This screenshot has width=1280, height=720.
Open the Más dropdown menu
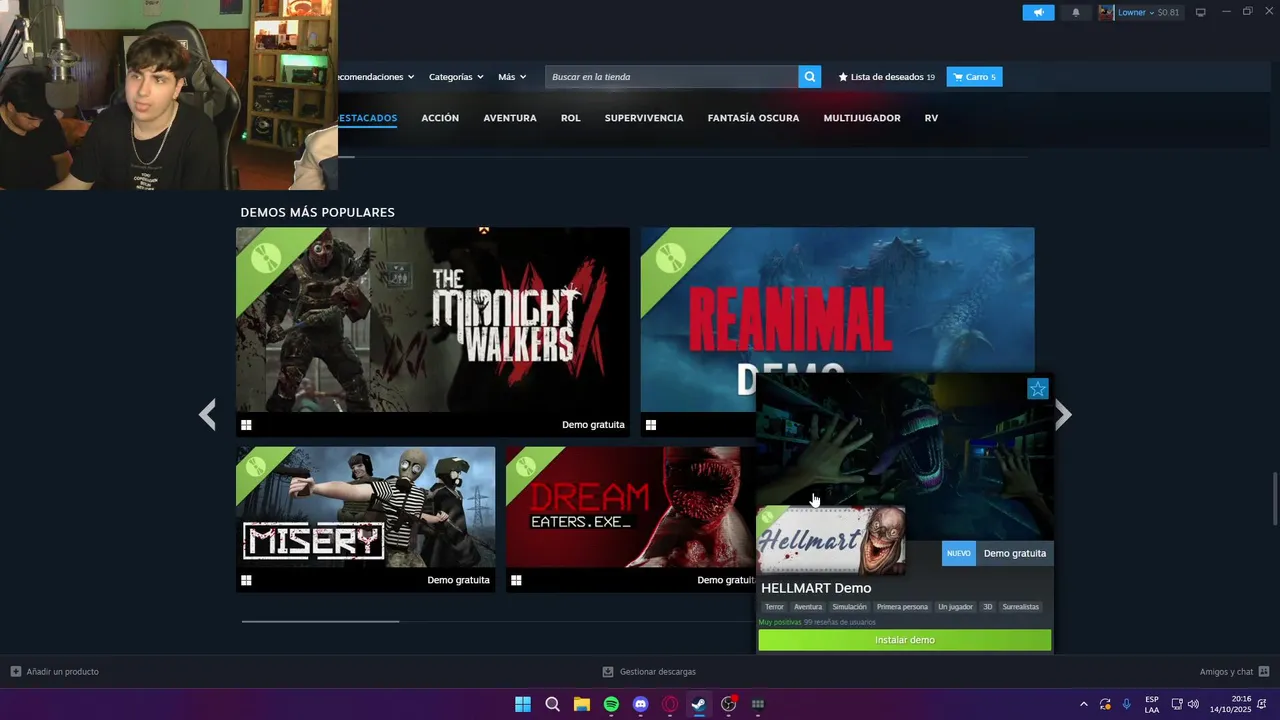click(x=512, y=77)
